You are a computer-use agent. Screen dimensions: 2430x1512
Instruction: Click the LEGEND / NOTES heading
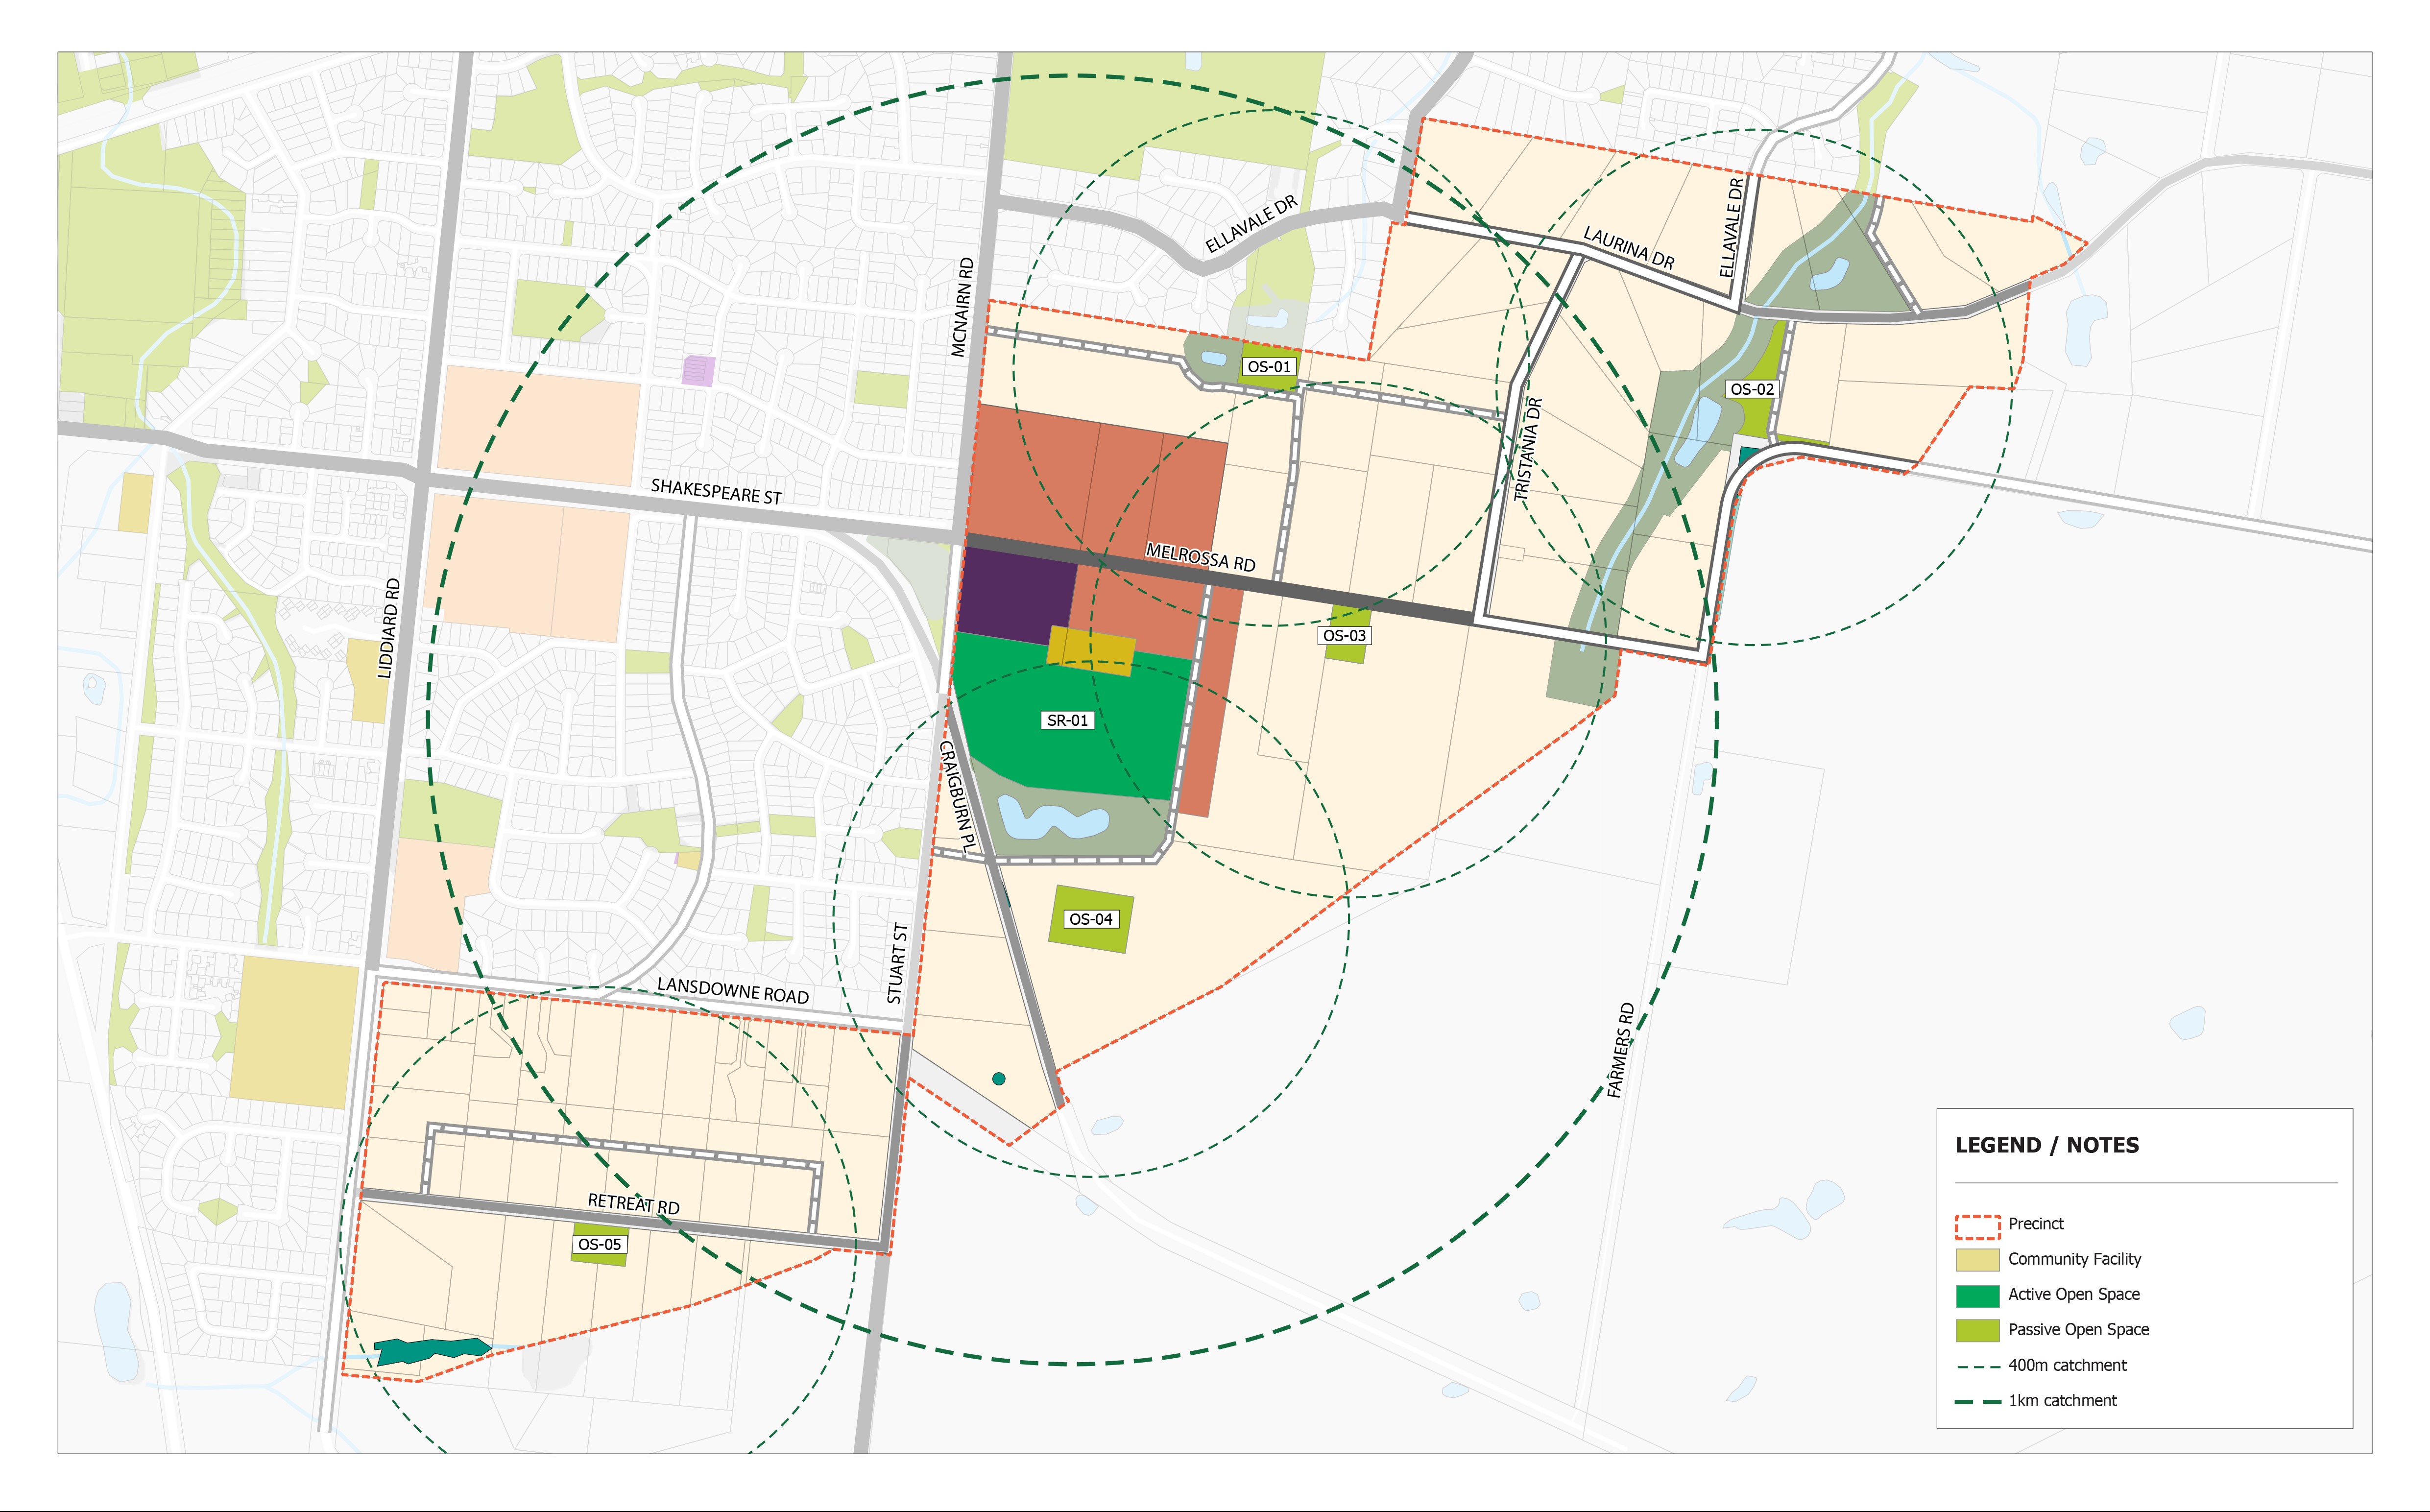[2047, 1145]
